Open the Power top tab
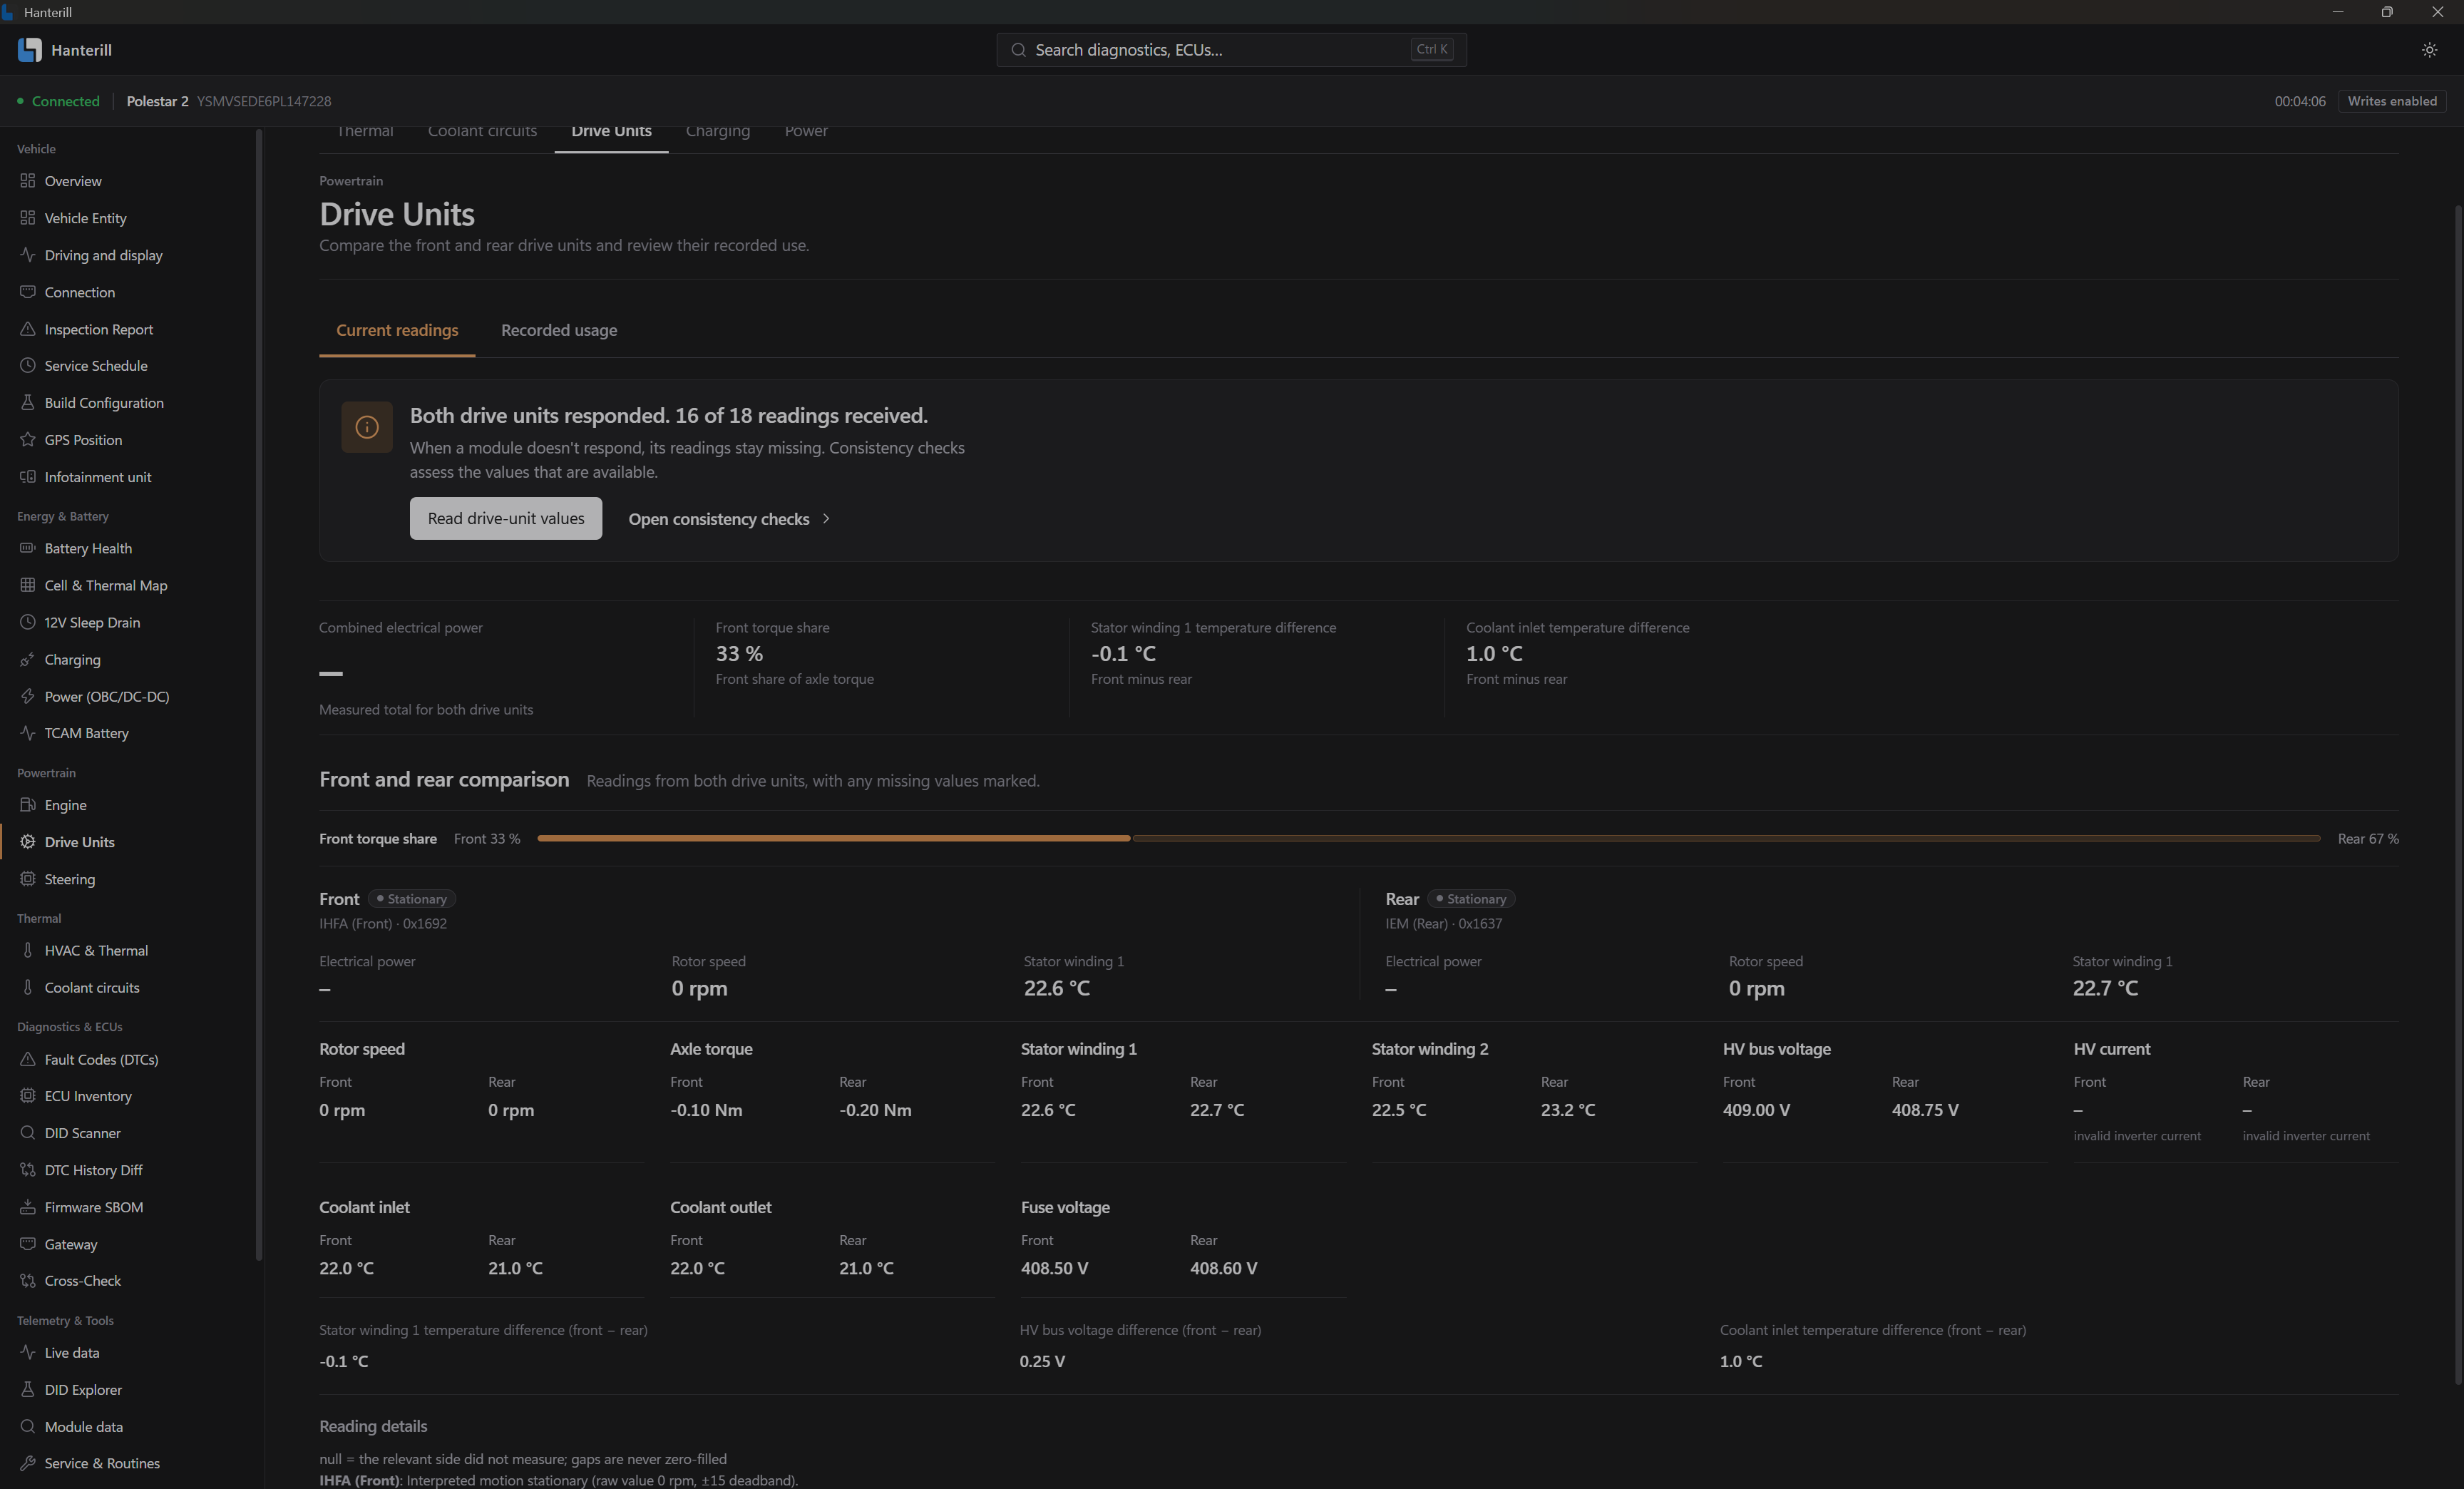The image size is (2464, 1489). 806,131
